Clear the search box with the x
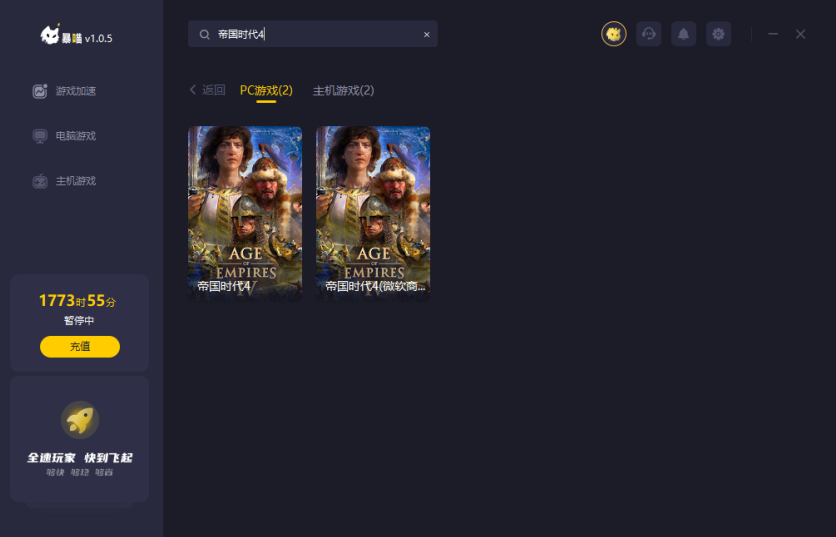The image size is (836, 537). pyautogui.click(x=427, y=35)
